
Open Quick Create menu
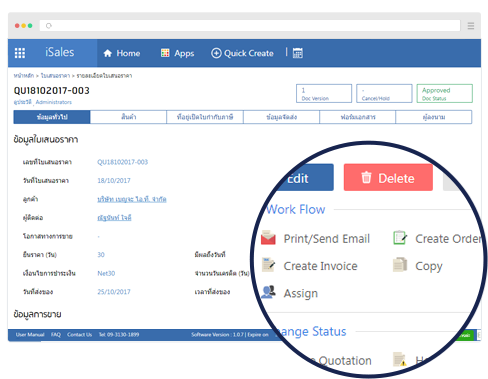(242, 53)
